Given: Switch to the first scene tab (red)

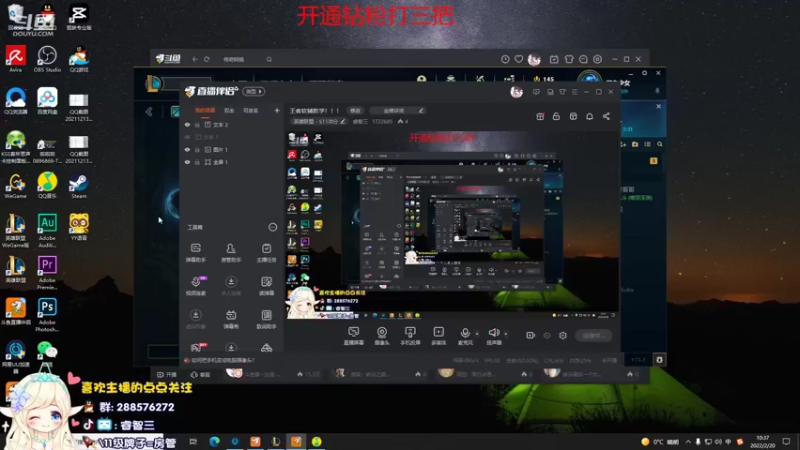Looking at the screenshot, I should 205,110.
